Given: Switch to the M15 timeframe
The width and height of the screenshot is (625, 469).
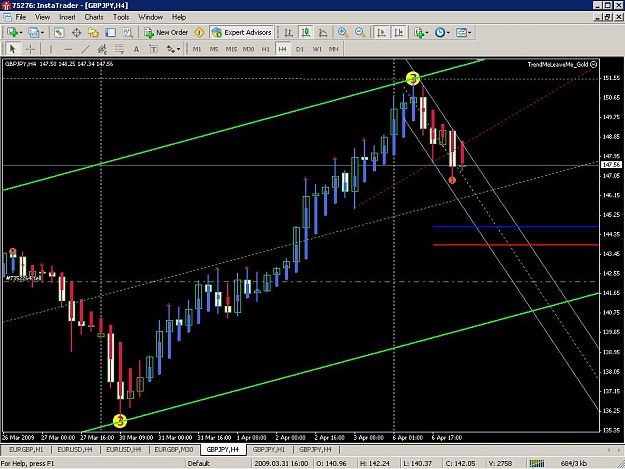Looking at the screenshot, I should click(231, 49).
